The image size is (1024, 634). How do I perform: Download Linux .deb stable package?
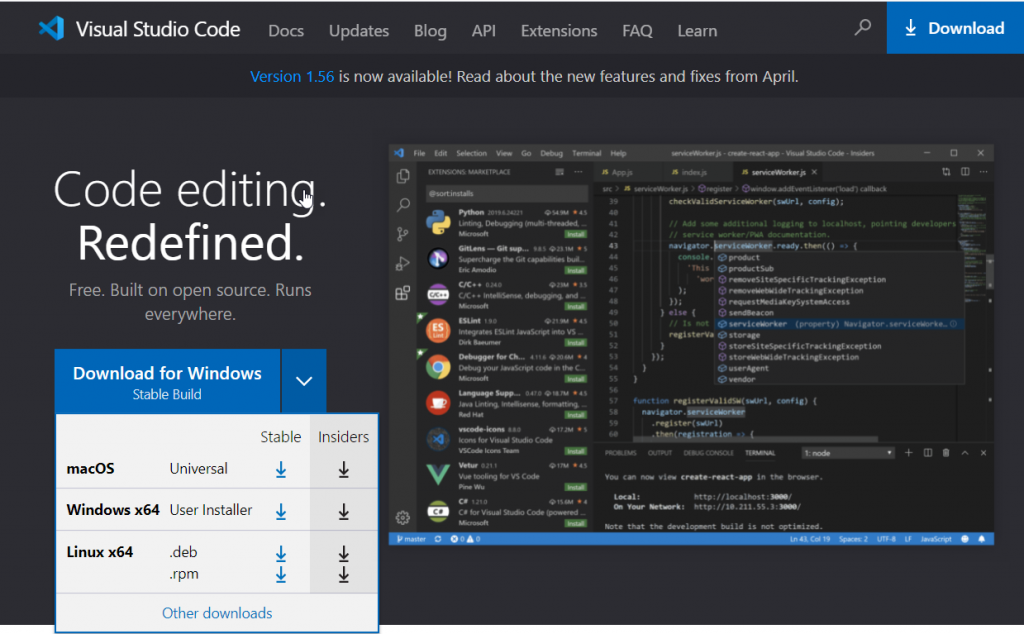pos(281,554)
